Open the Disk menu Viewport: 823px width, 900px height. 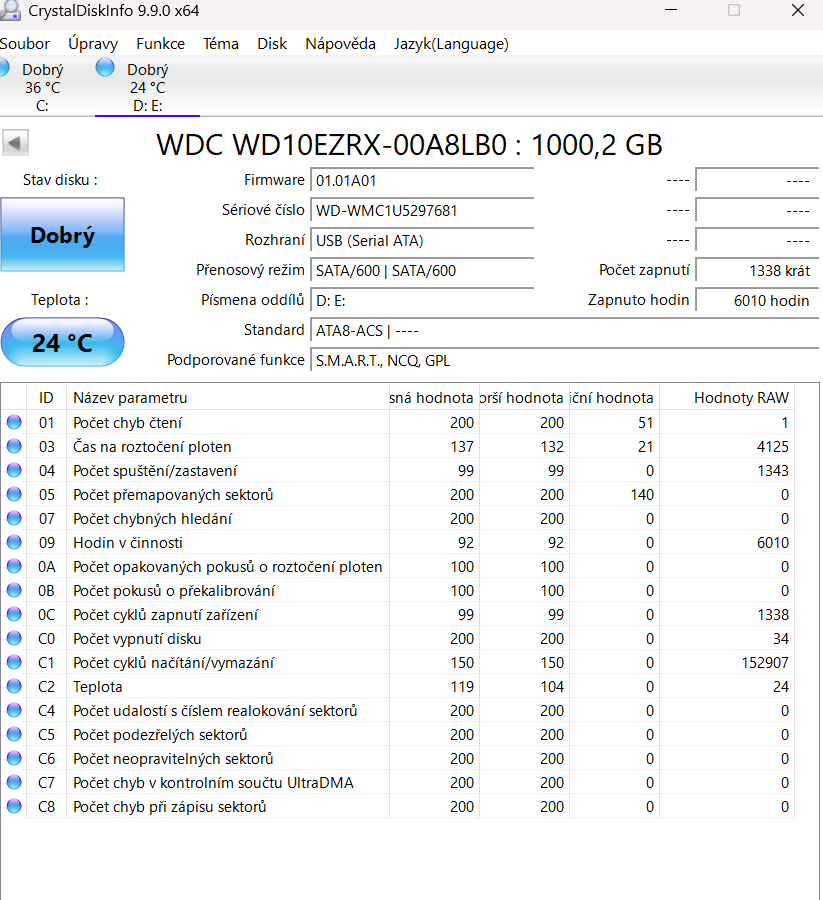272,44
